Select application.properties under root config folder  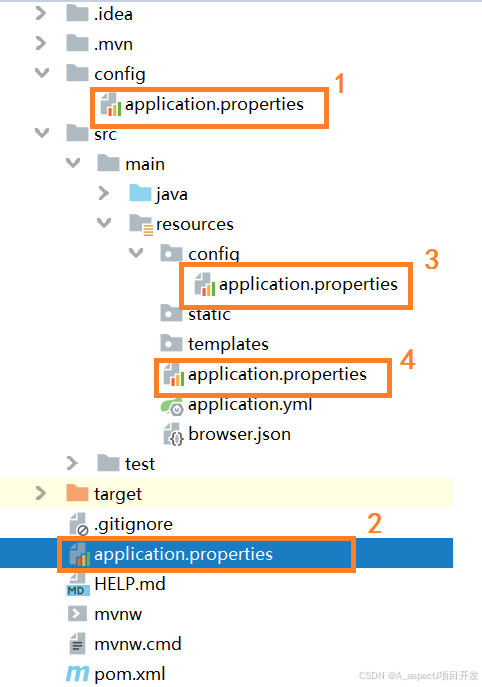pyautogui.click(x=202, y=105)
